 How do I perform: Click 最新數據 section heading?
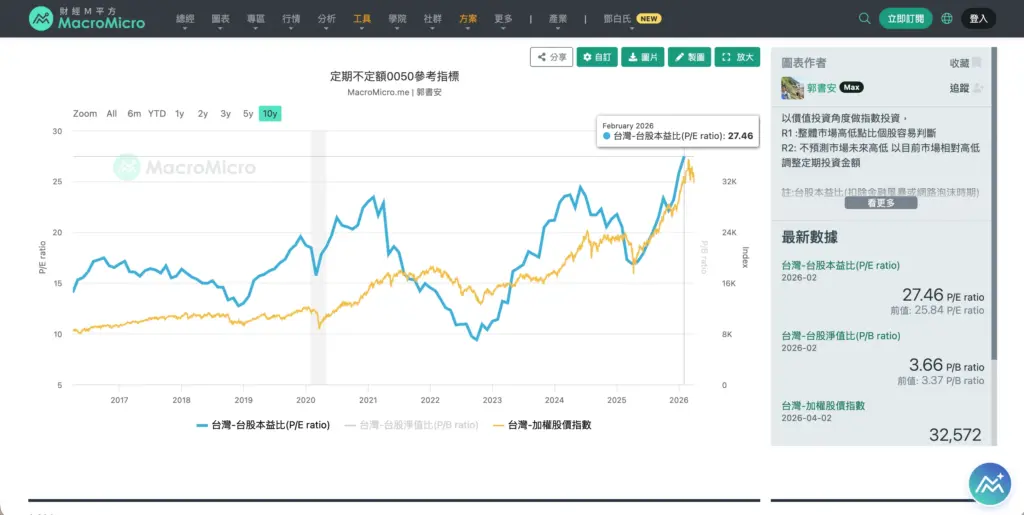click(810, 237)
